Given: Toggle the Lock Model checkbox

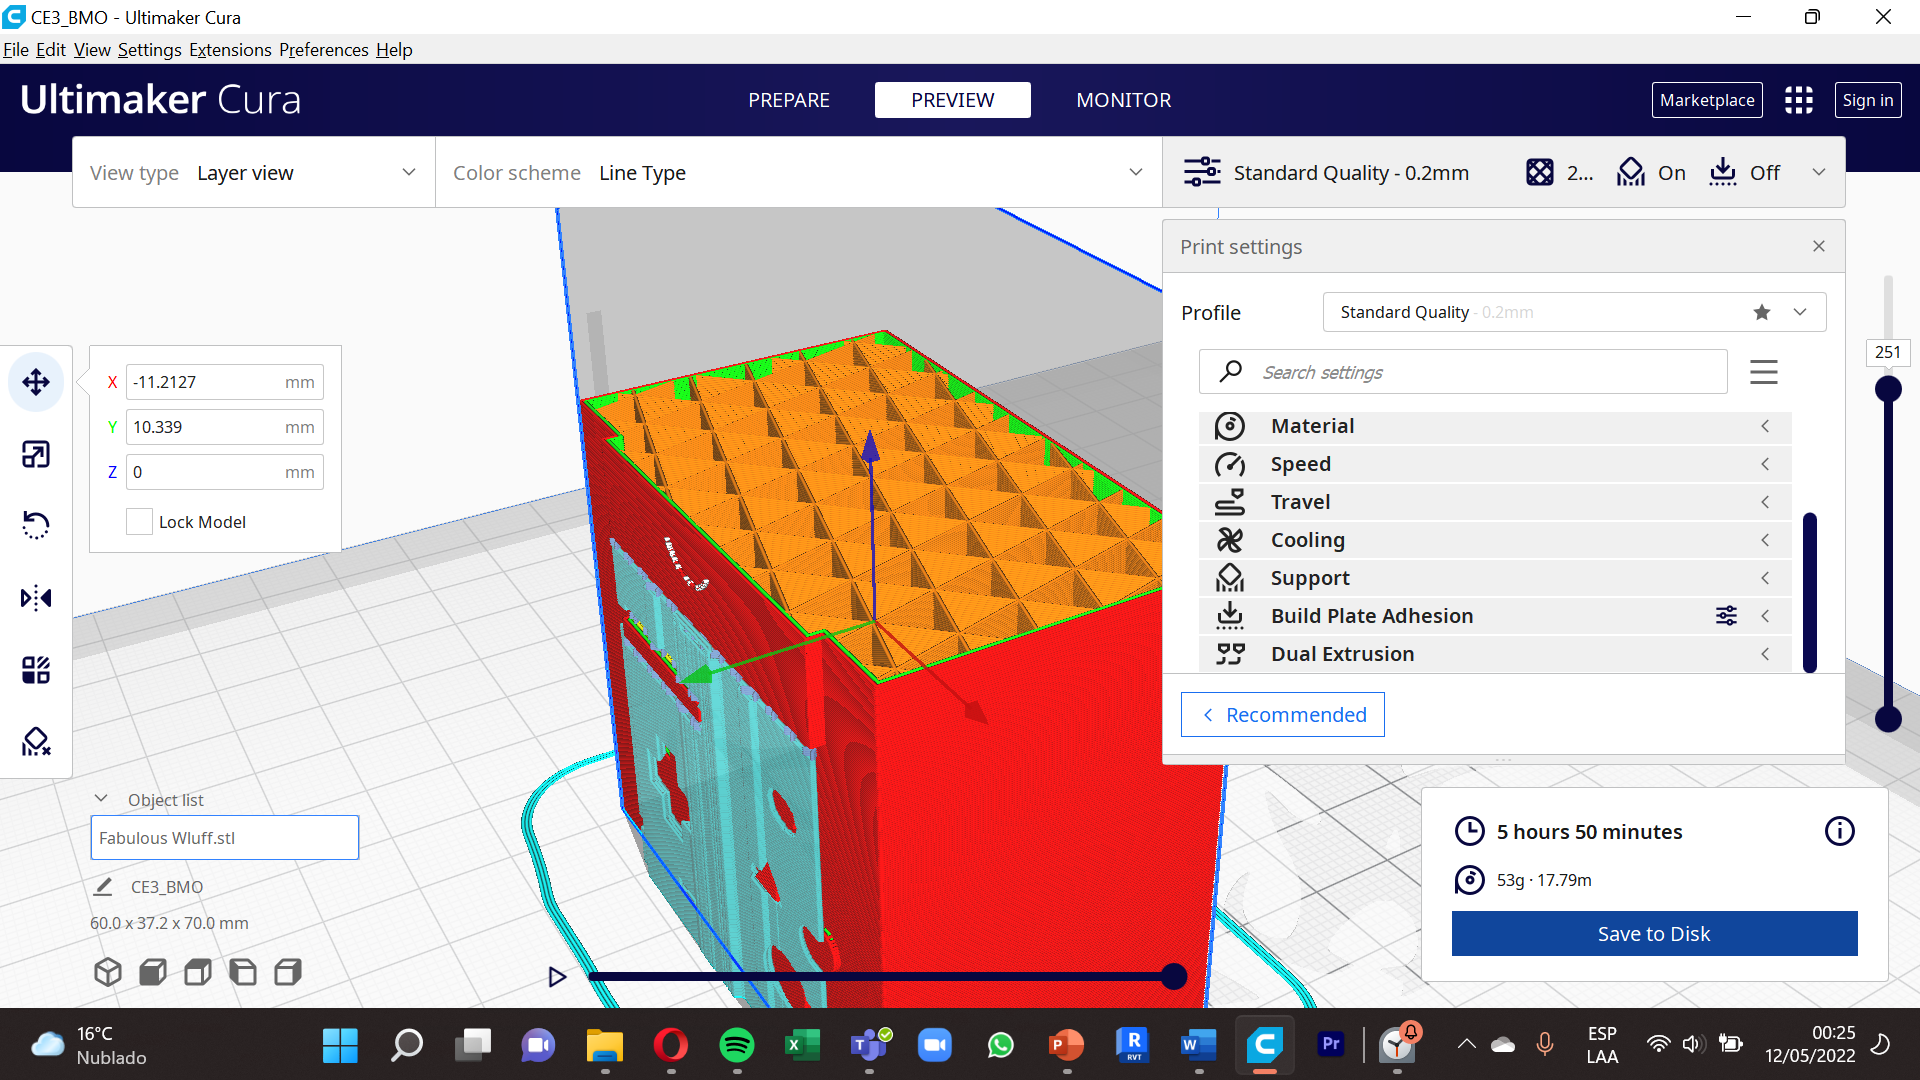Looking at the screenshot, I should (138, 521).
